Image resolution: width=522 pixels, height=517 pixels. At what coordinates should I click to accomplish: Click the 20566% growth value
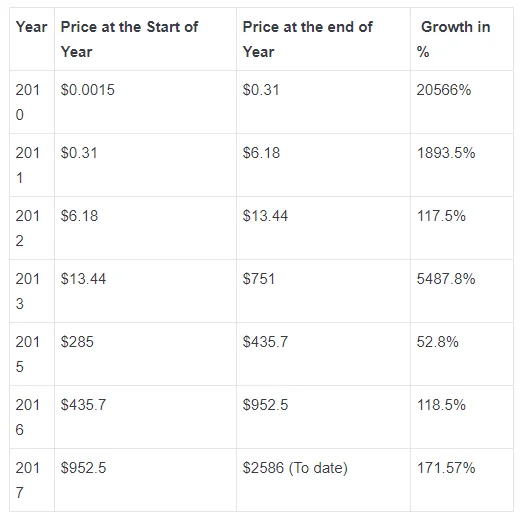pyautogui.click(x=444, y=90)
